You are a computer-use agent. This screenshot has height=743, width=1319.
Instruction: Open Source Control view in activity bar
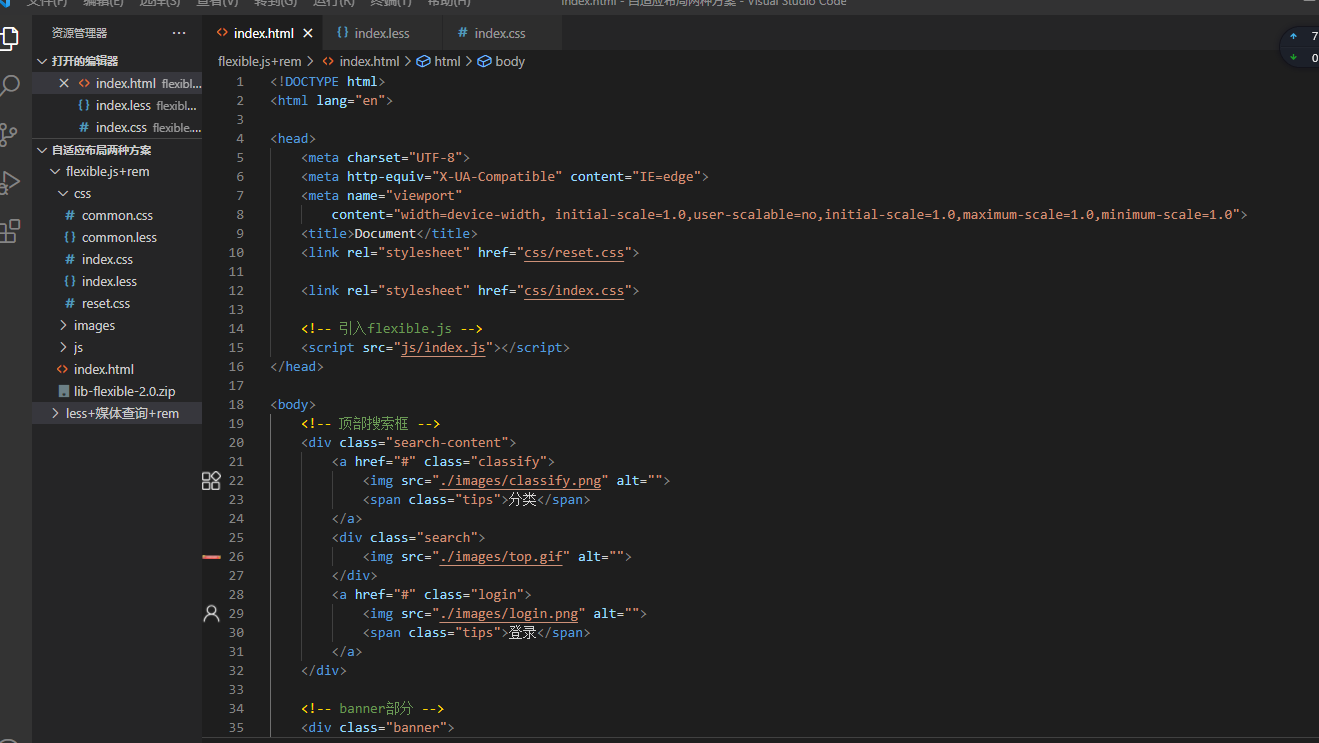pos(9,134)
